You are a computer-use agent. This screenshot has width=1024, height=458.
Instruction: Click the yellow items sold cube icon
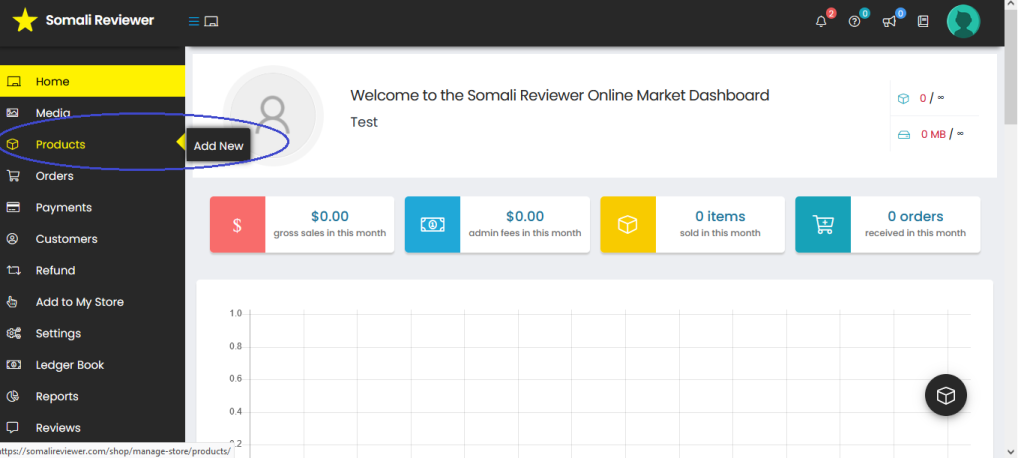pyautogui.click(x=628, y=225)
